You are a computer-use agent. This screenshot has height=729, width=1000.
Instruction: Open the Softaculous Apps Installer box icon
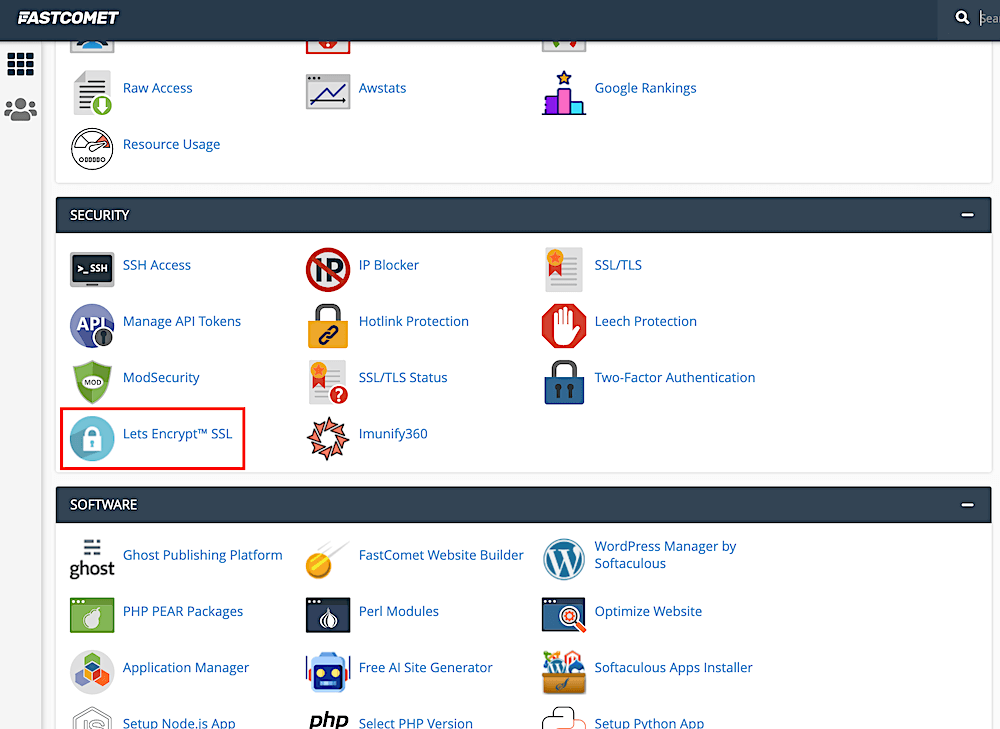564,672
